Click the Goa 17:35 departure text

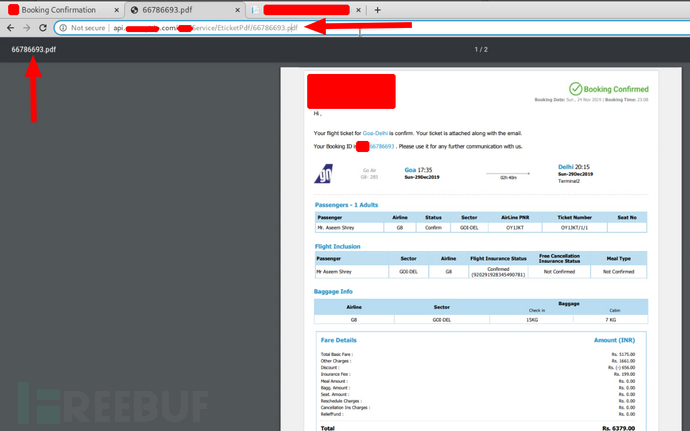418,170
